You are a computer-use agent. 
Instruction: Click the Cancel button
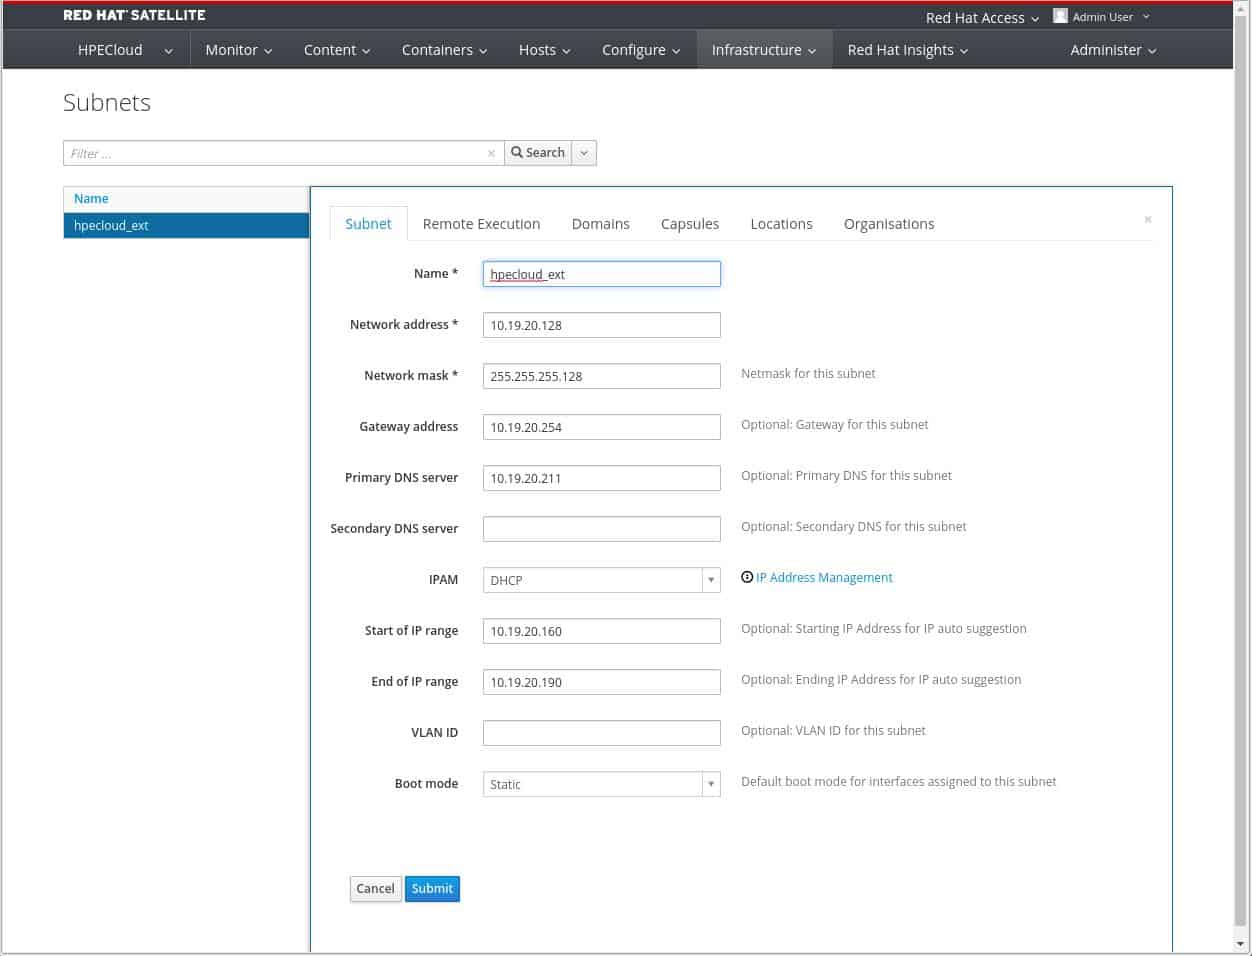(375, 888)
